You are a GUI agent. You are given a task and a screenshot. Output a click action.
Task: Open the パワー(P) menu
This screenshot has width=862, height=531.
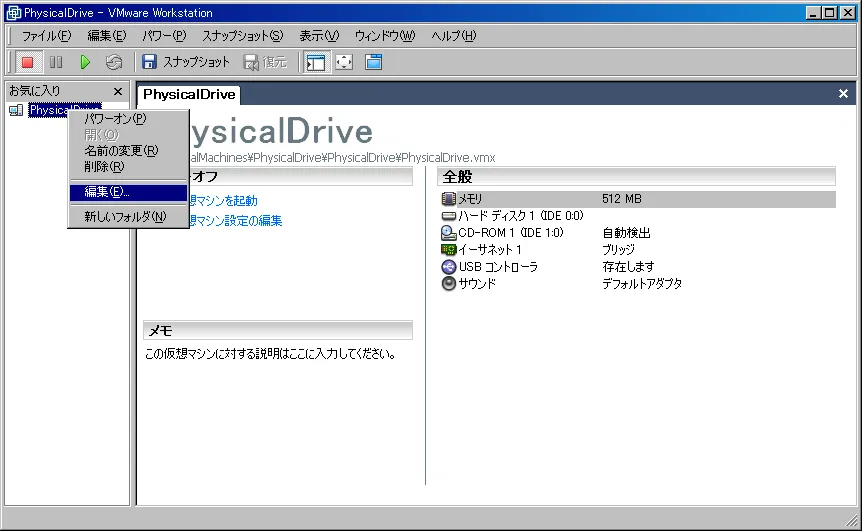[x=164, y=36]
